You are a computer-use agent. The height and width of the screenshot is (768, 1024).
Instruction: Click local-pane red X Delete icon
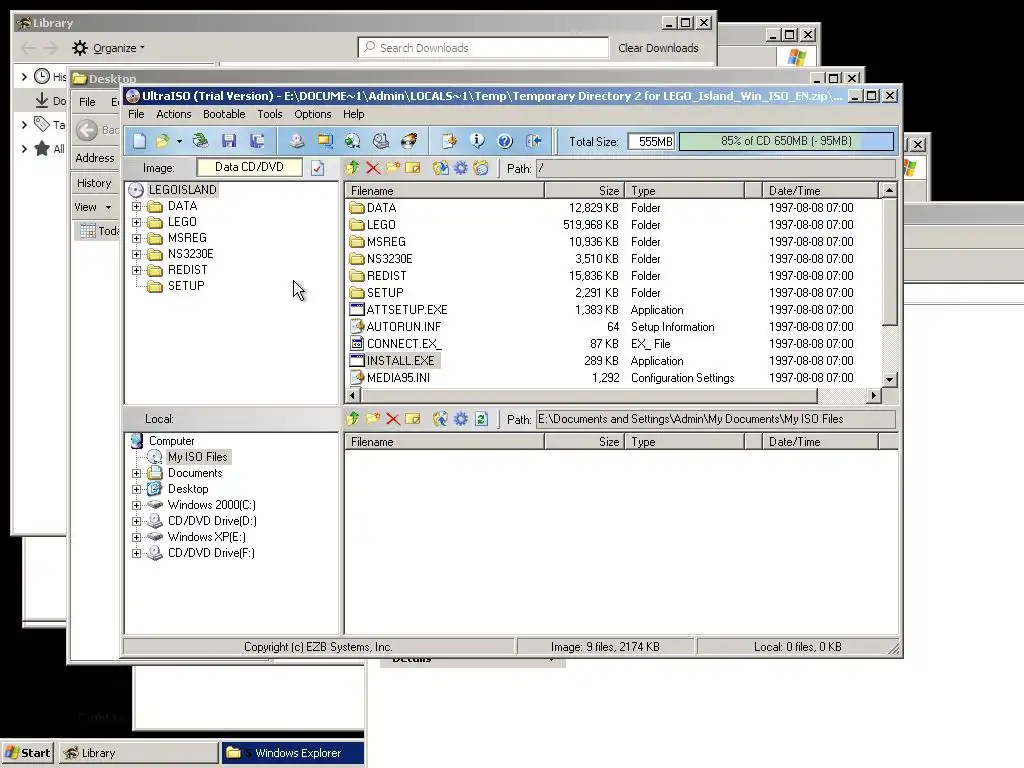coord(392,419)
